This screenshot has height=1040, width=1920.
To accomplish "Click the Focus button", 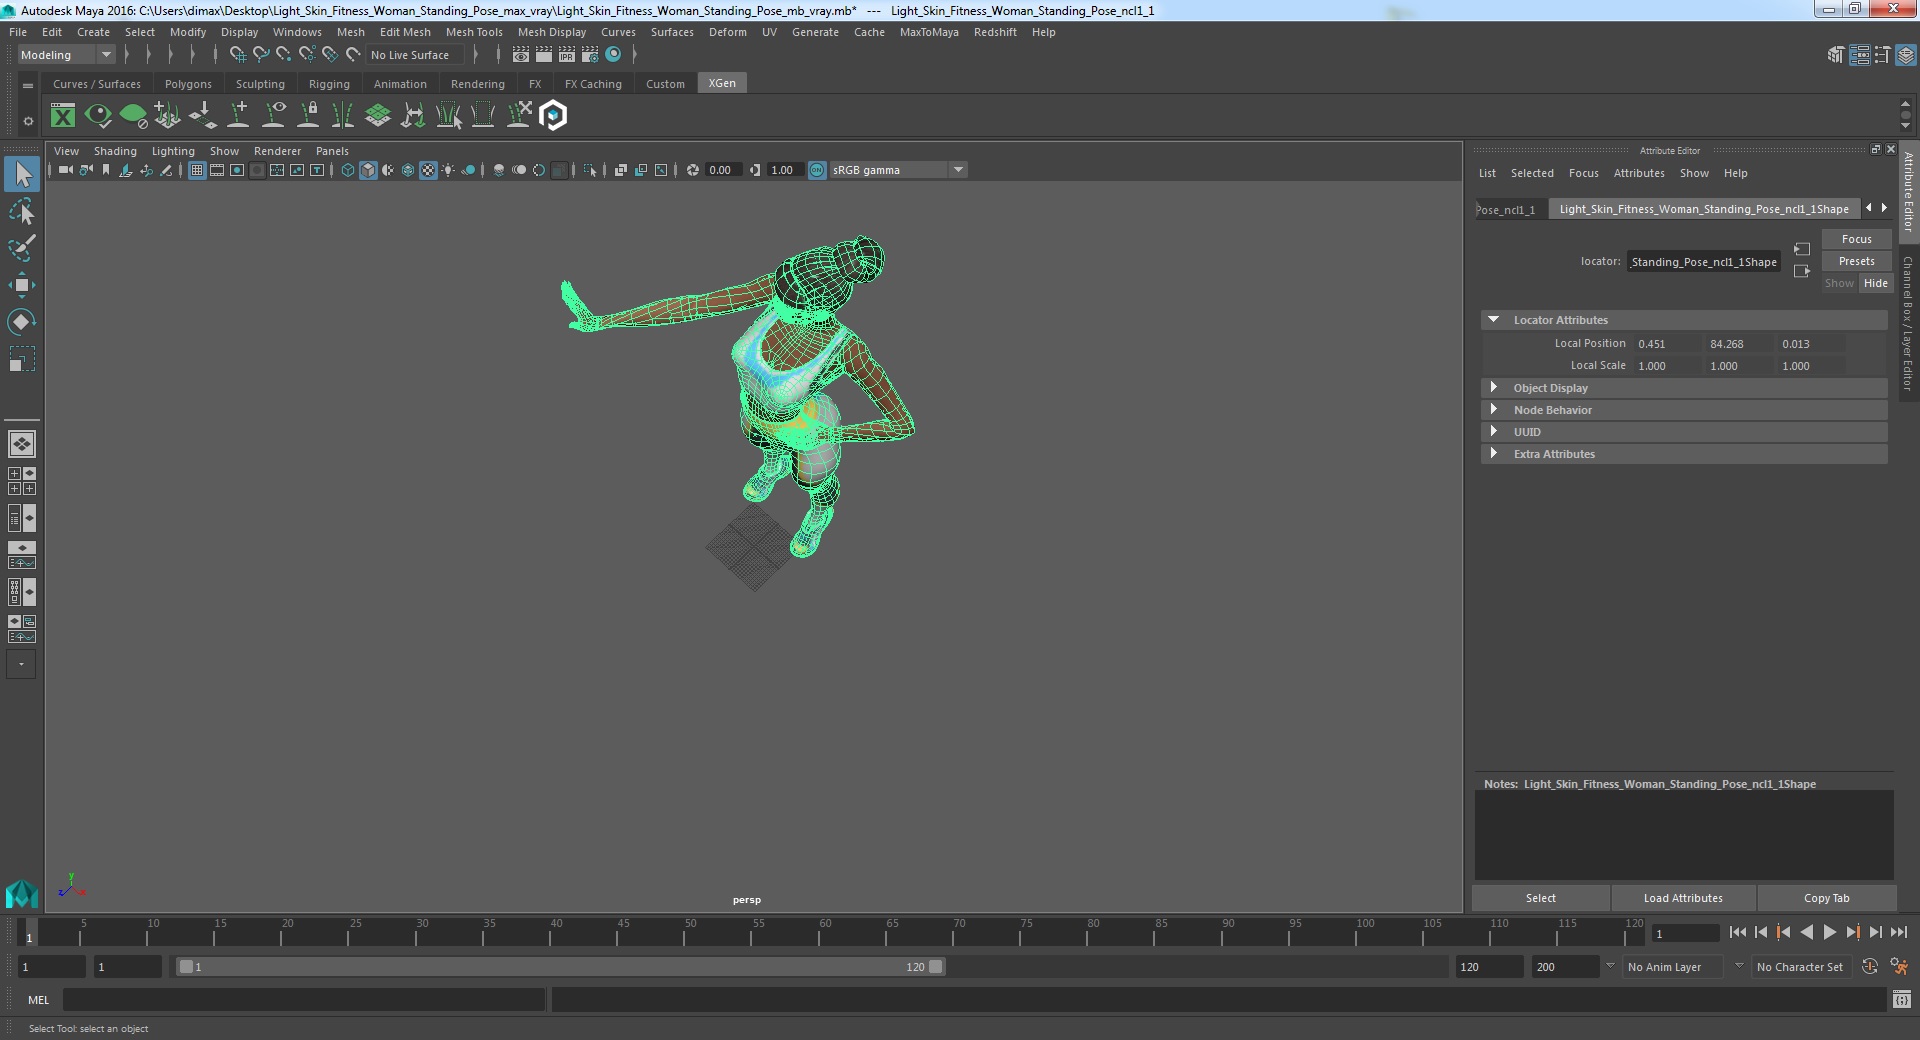I will 1856,239.
